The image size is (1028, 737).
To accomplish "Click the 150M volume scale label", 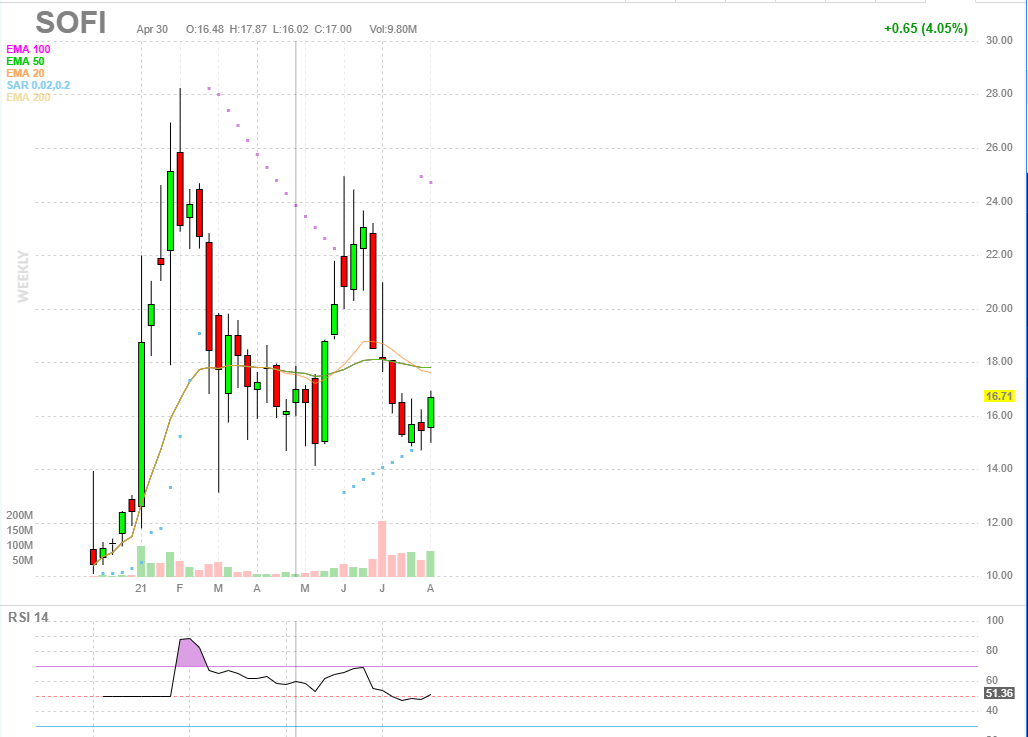I will pyautogui.click(x=20, y=530).
